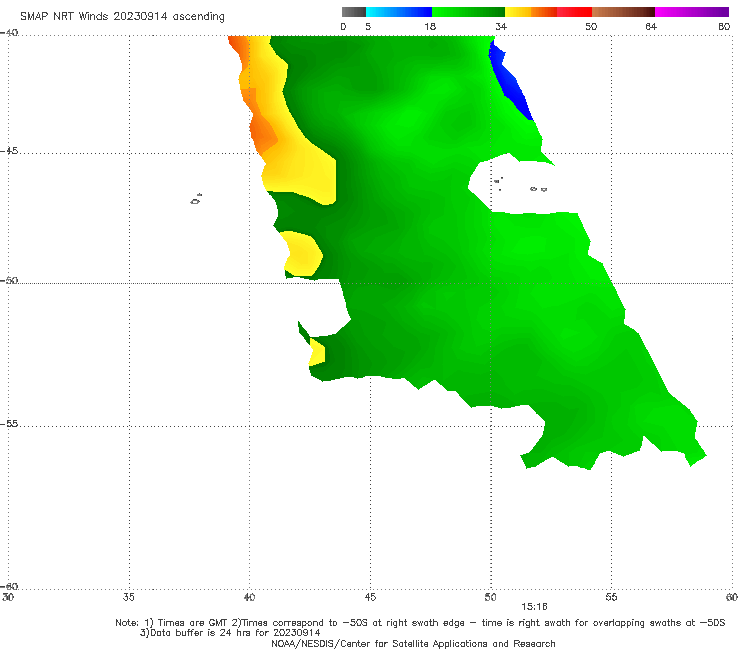This screenshot has height=650, width=740.
Task: Click the green segment of the color bar
Action: click(x=468, y=12)
